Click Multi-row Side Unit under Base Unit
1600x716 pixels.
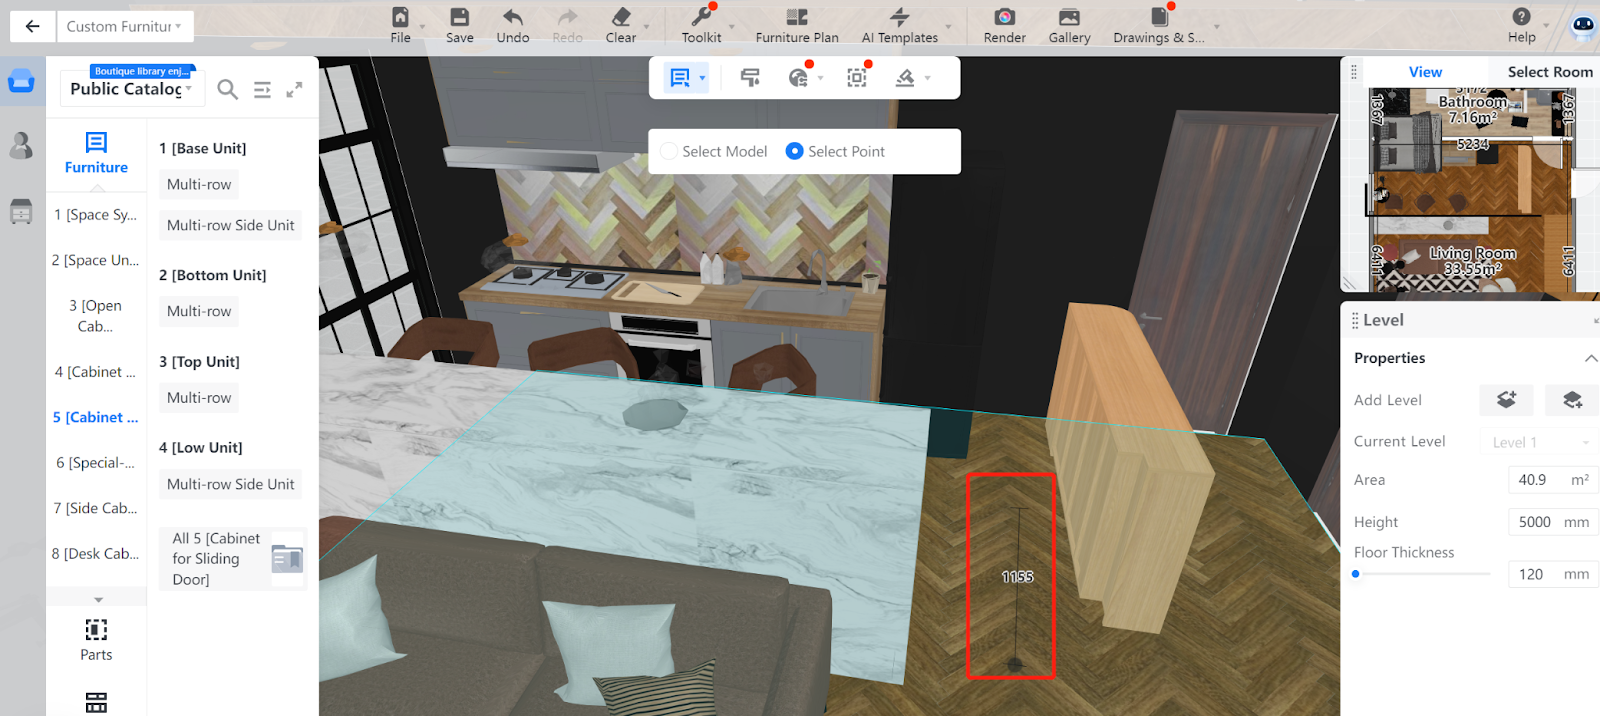pyautogui.click(x=230, y=225)
